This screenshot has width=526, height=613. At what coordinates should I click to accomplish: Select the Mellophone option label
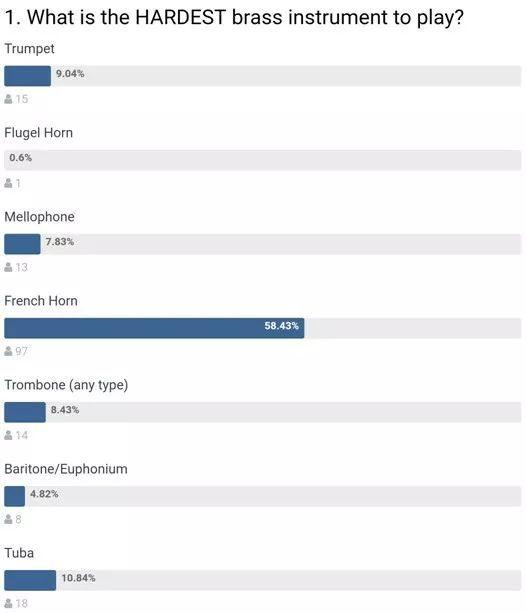(39, 217)
